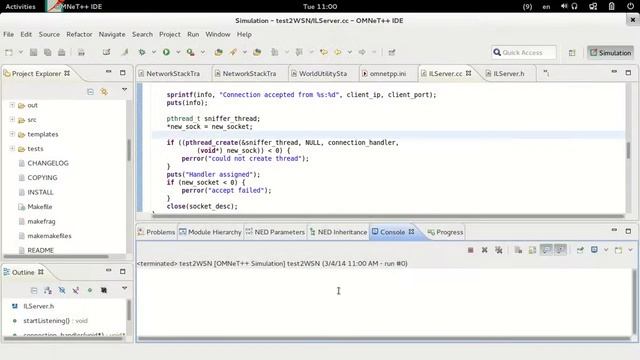Open the Progress tab
This screenshot has width=640, height=360.
click(x=445, y=232)
